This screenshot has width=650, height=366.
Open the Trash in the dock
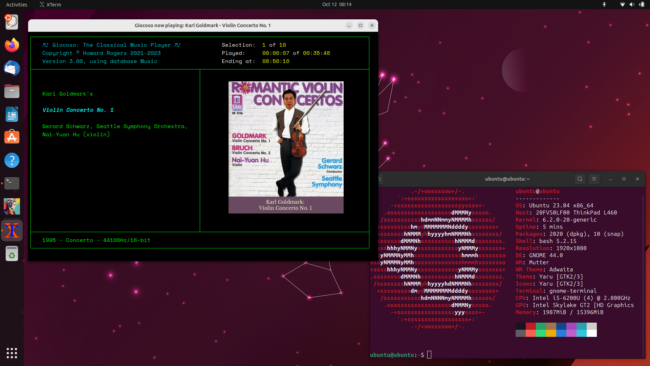click(x=12, y=254)
